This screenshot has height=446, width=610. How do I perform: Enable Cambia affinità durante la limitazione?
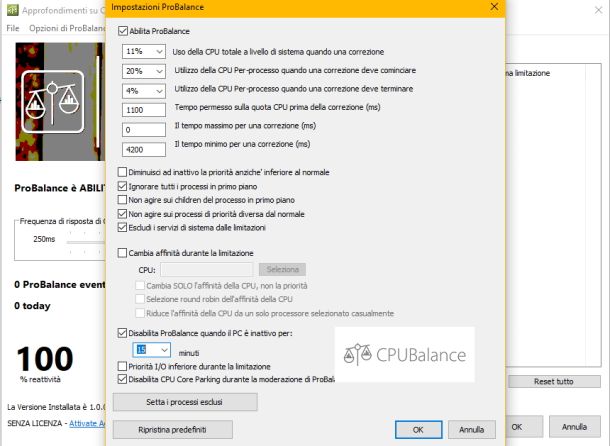(122, 253)
